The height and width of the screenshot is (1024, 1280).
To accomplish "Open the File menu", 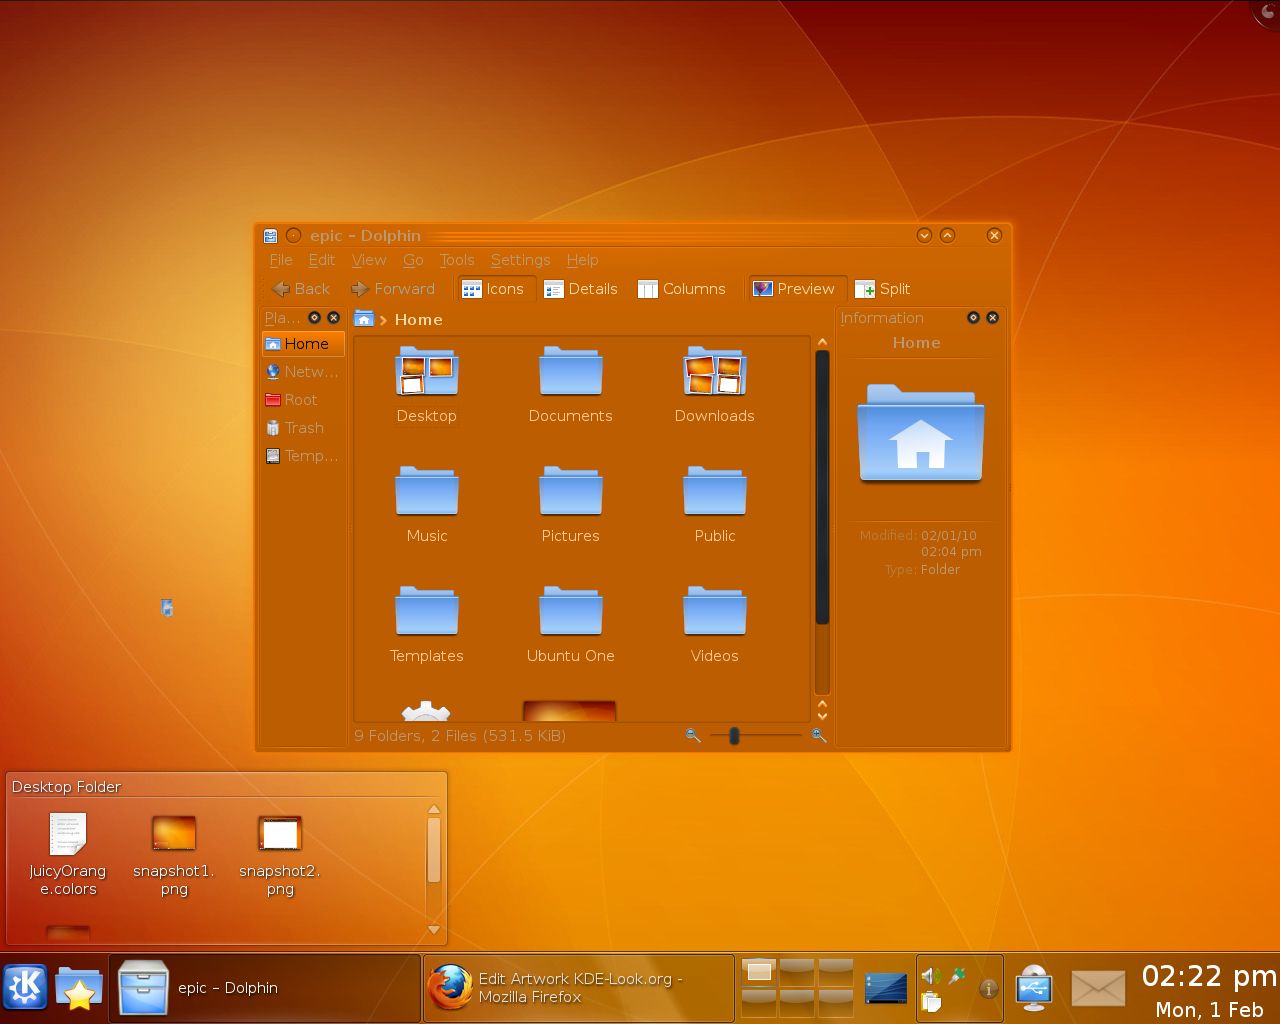I will pyautogui.click(x=281, y=260).
